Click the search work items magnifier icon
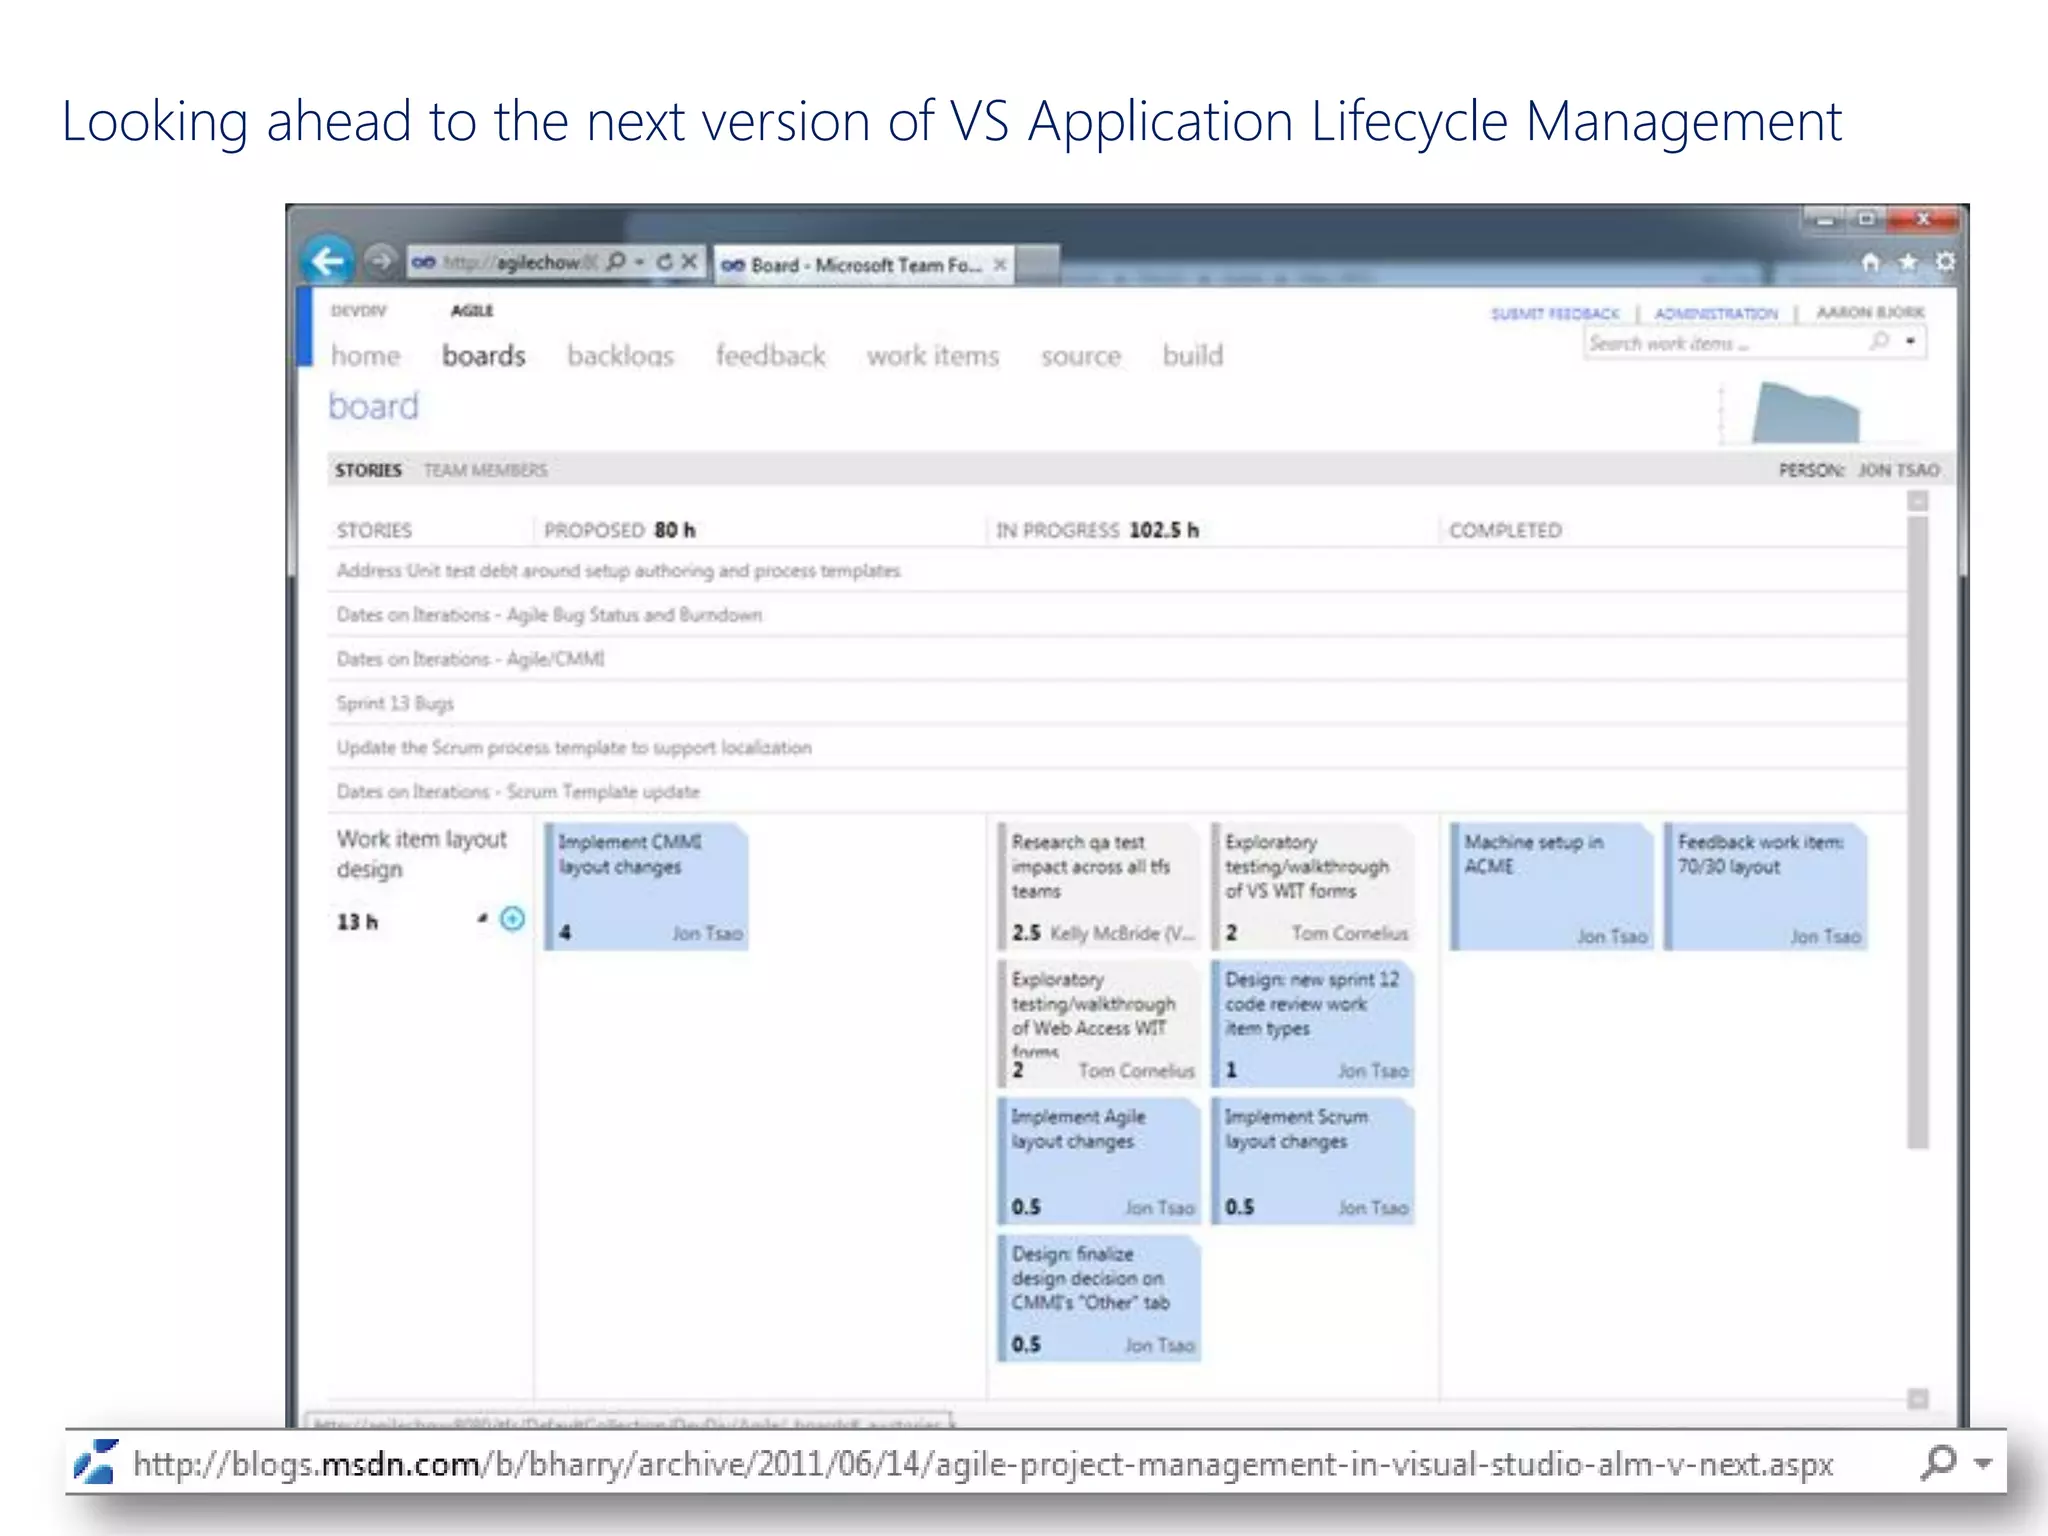Viewport: 2048px width, 1536px height. (1879, 342)
